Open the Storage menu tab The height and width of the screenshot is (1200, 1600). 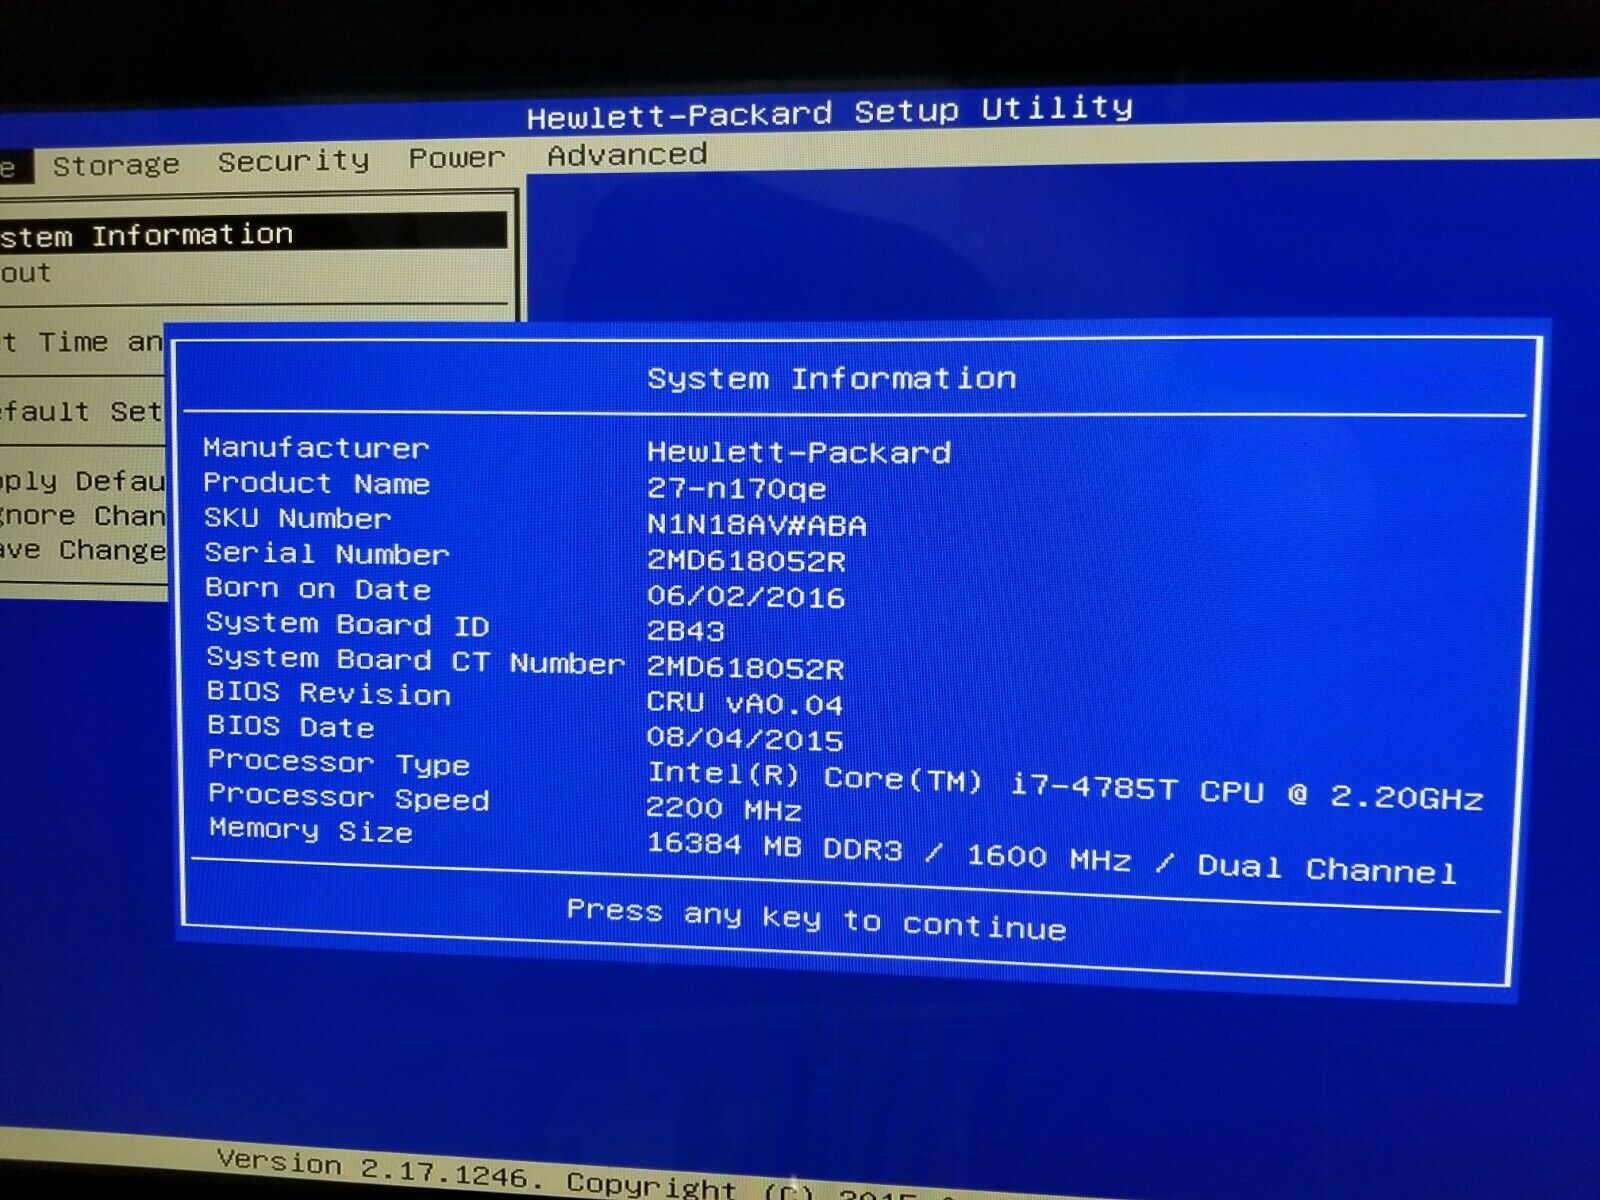(x=116, y=165)
